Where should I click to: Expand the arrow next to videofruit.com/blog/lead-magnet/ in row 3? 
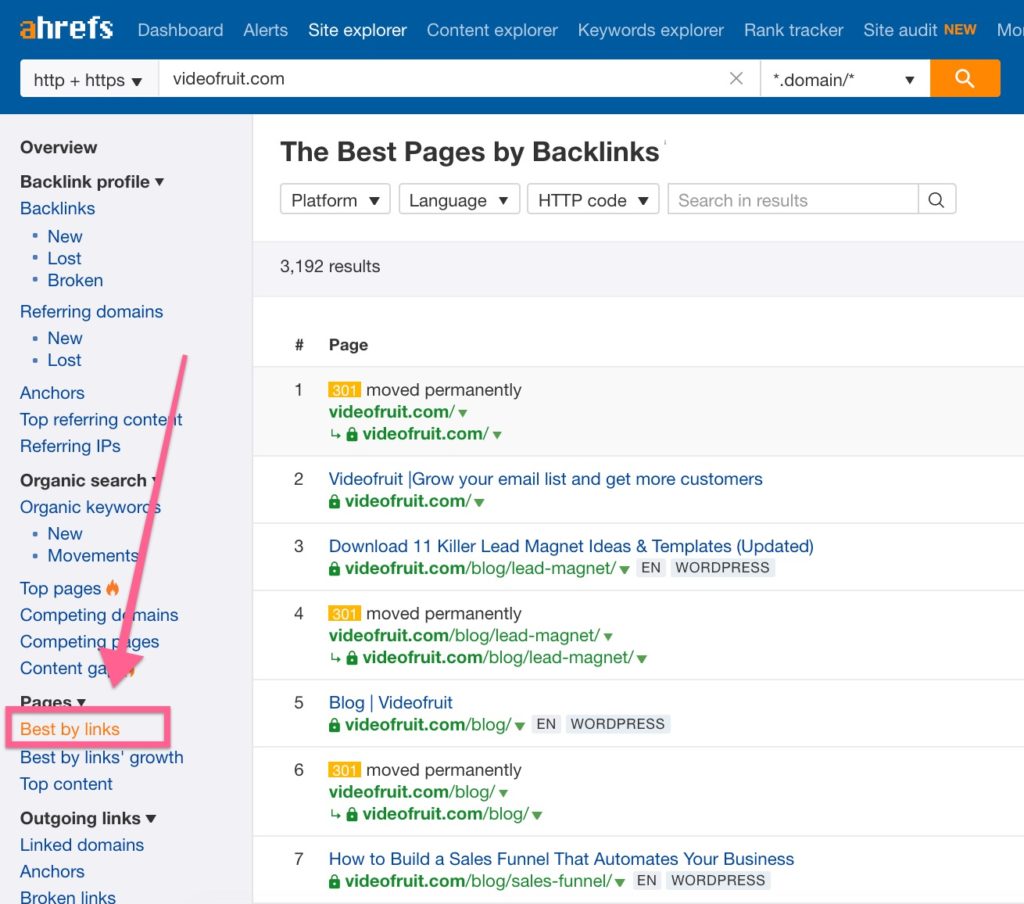pos(624,570)
